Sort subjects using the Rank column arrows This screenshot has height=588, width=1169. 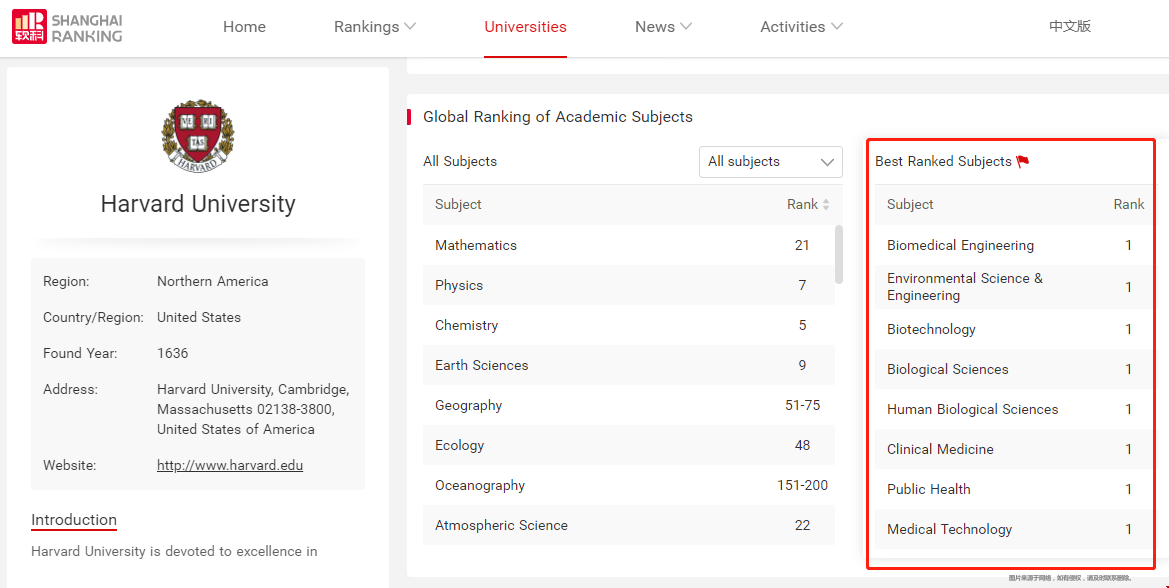(x=826, y=205)
